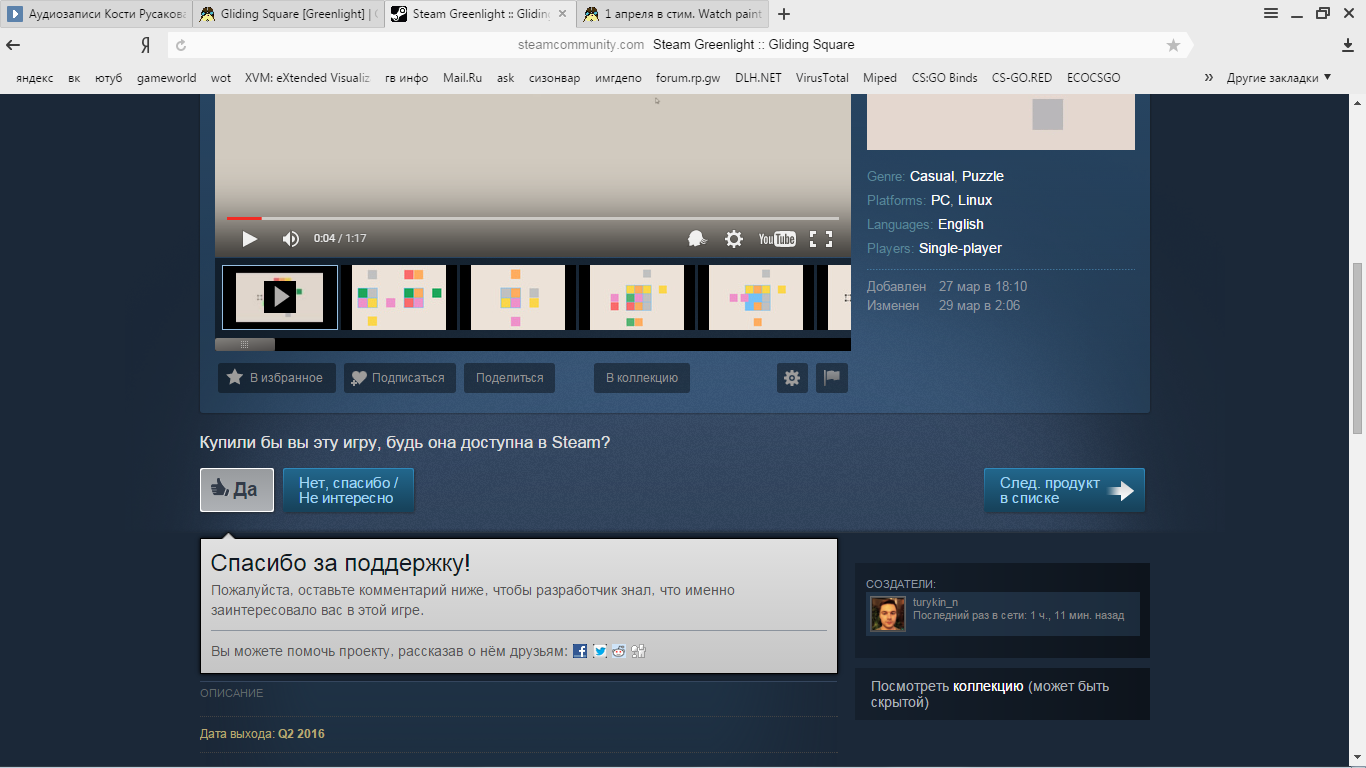Open VirusTotal bookmark
This screenshot has height=768, width=1366.
822,77
